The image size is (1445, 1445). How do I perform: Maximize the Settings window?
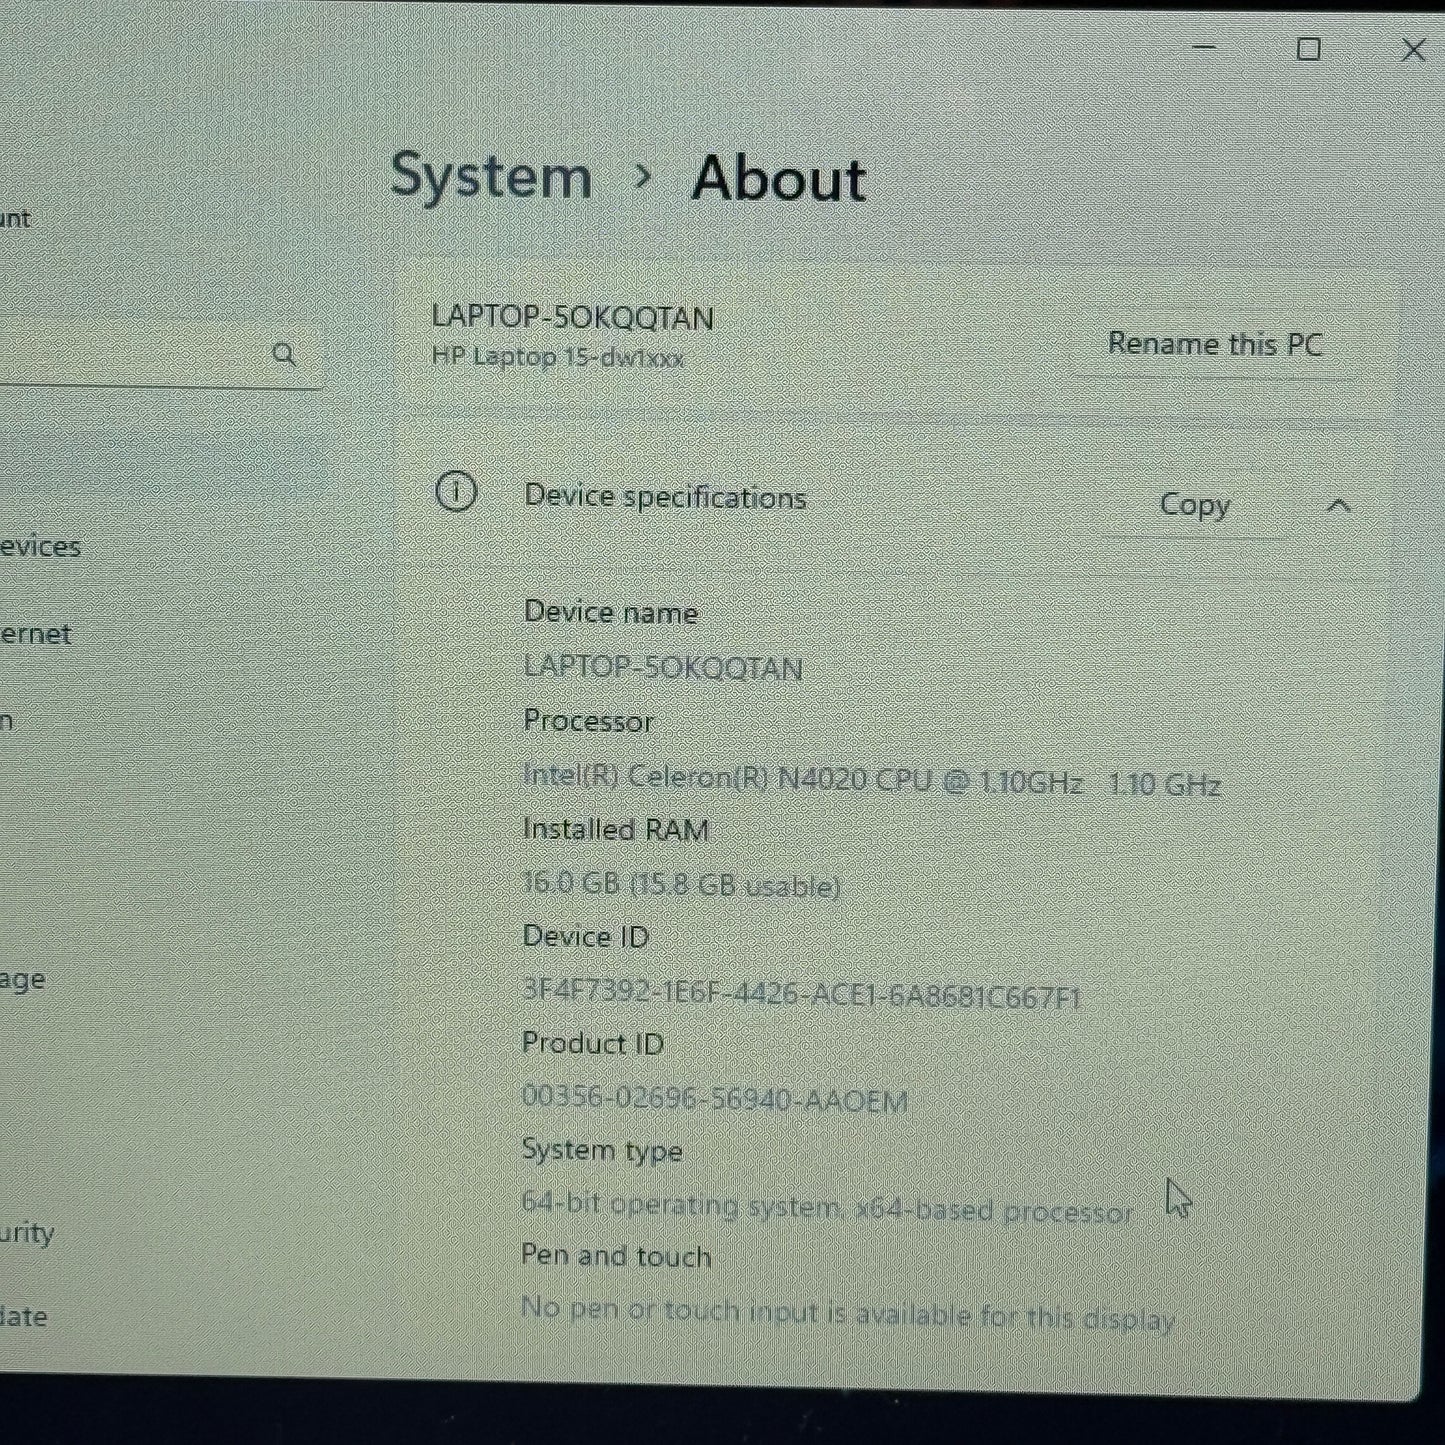pos(1308,48)
